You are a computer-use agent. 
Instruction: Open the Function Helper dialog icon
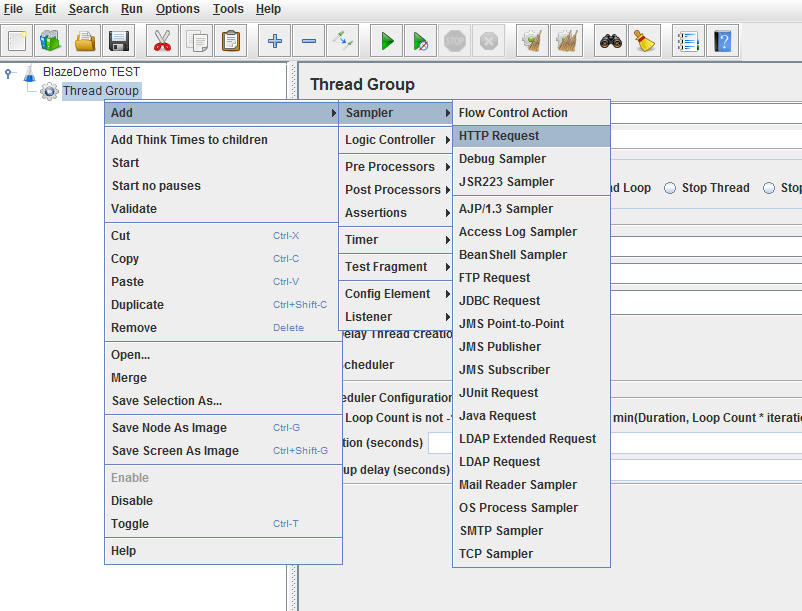click(x=687, y=41)
